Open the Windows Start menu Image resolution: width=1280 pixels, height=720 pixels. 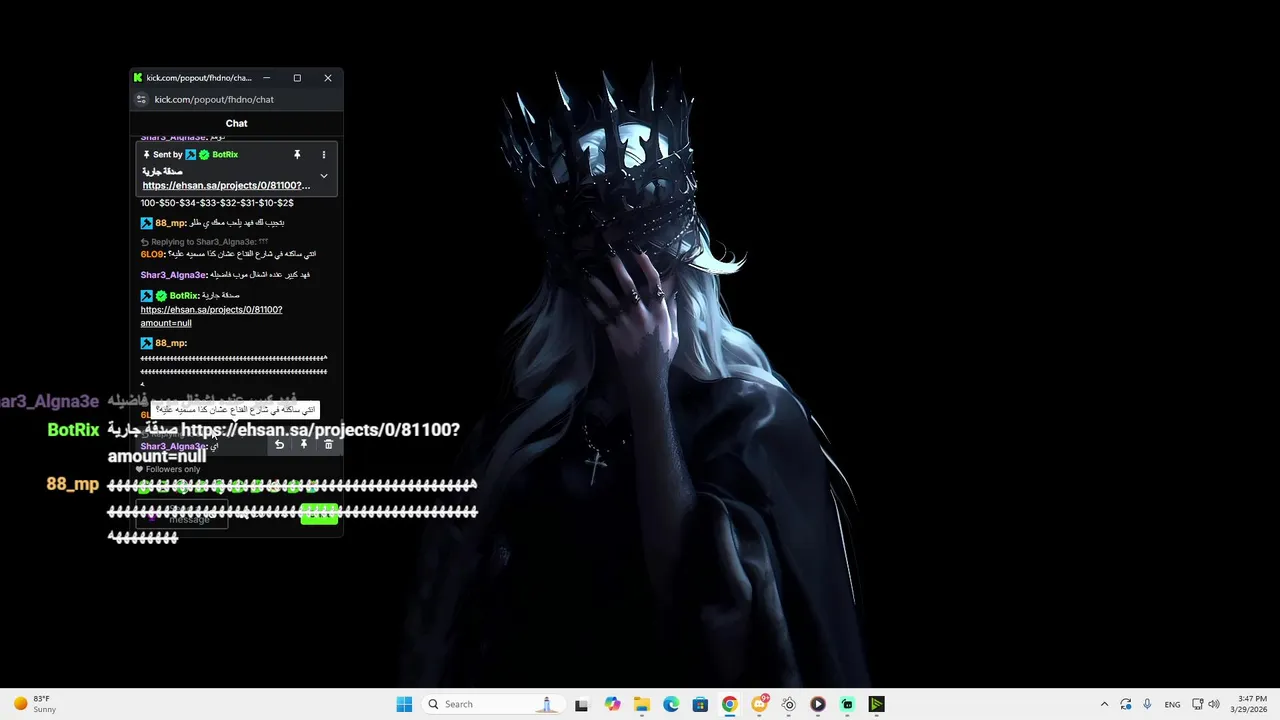pos(404,704)
